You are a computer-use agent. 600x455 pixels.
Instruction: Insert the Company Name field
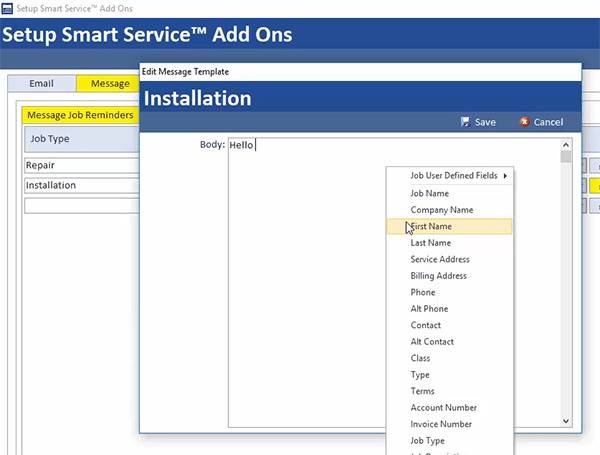pos(450,210)
